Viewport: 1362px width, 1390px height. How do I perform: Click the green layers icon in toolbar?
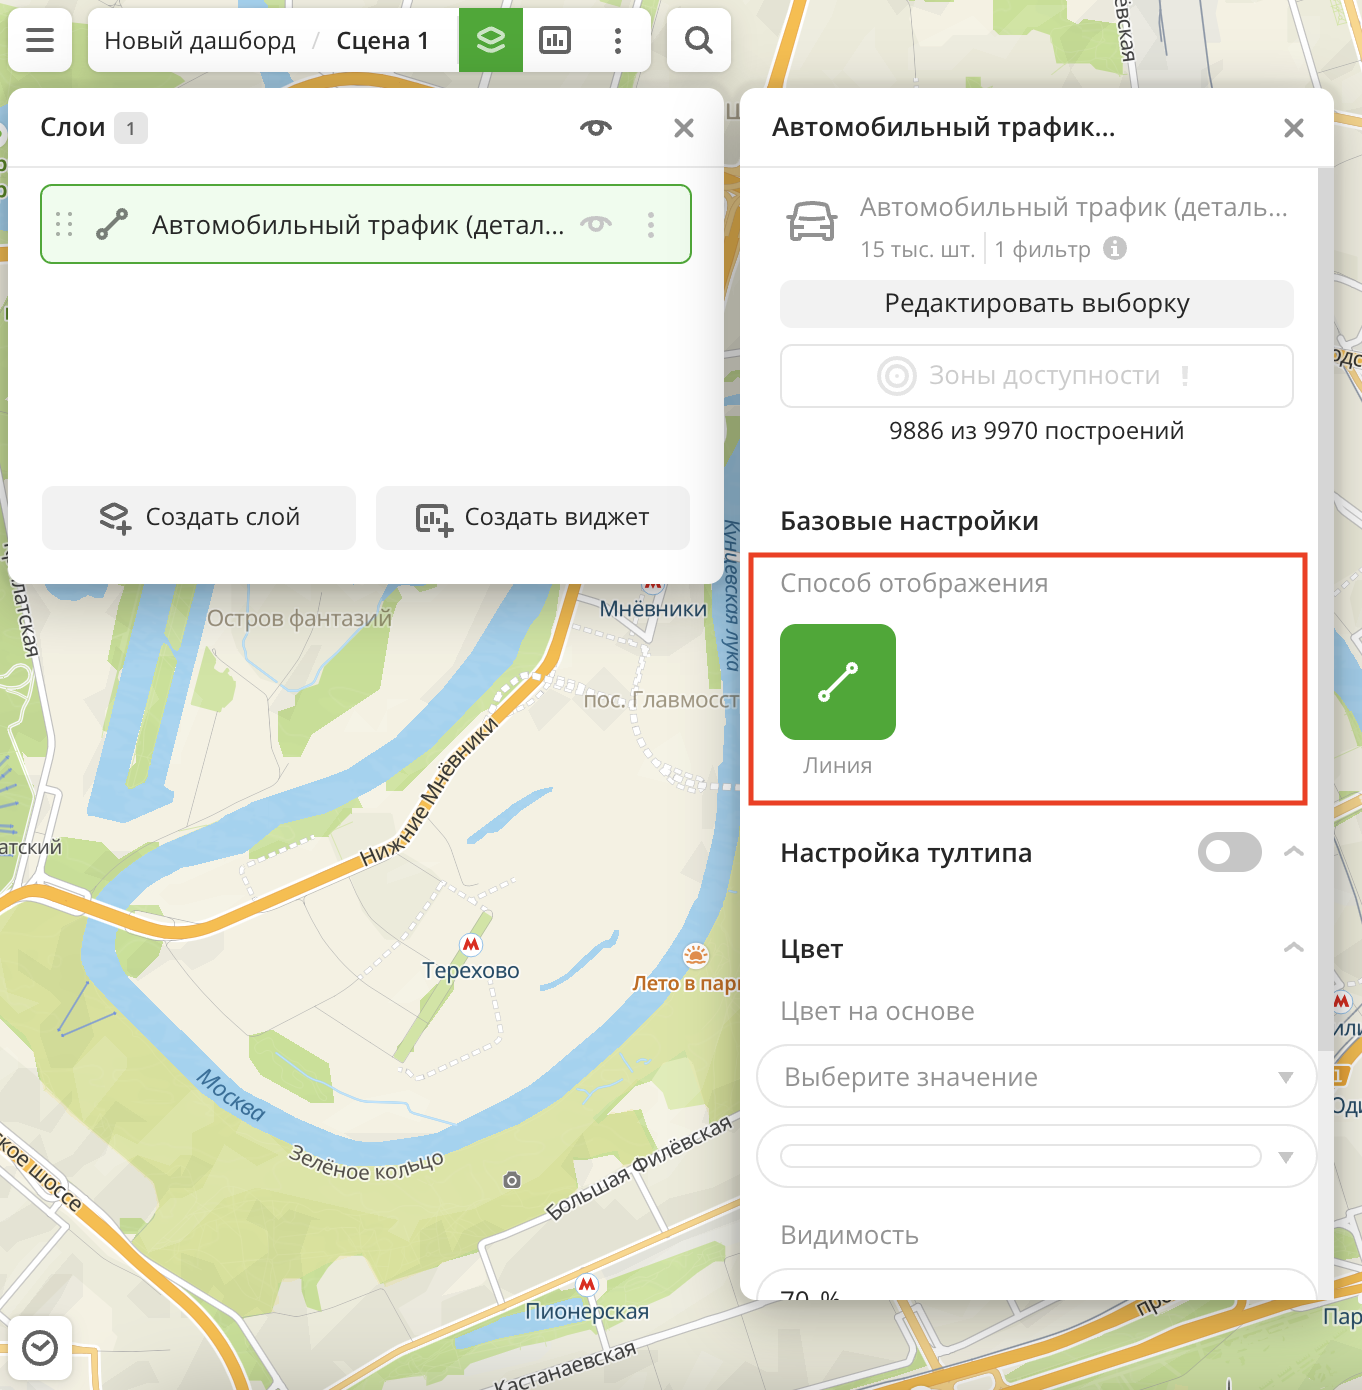pyautogui.click(x=490, y=40)
